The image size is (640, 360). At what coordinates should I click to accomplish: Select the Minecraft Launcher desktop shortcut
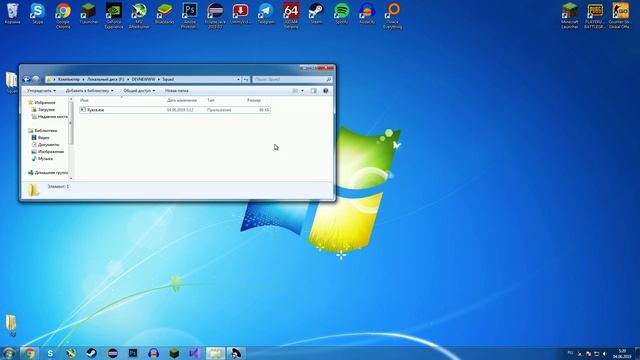point(569,16)
